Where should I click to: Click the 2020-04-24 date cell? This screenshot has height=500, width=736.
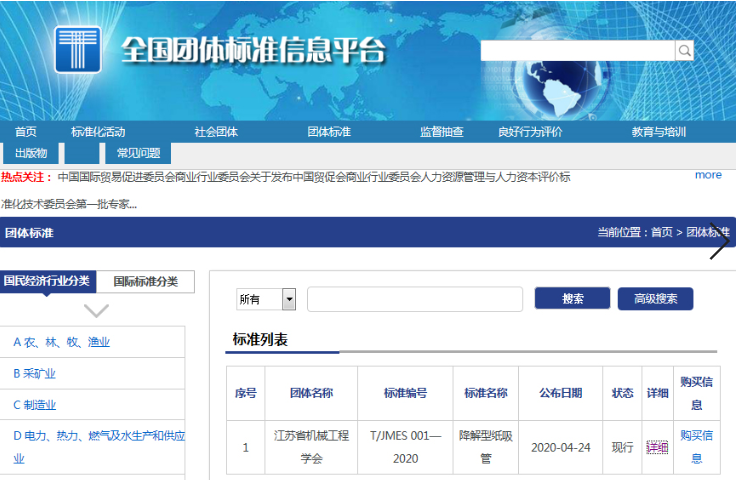(x=560, y=448)
